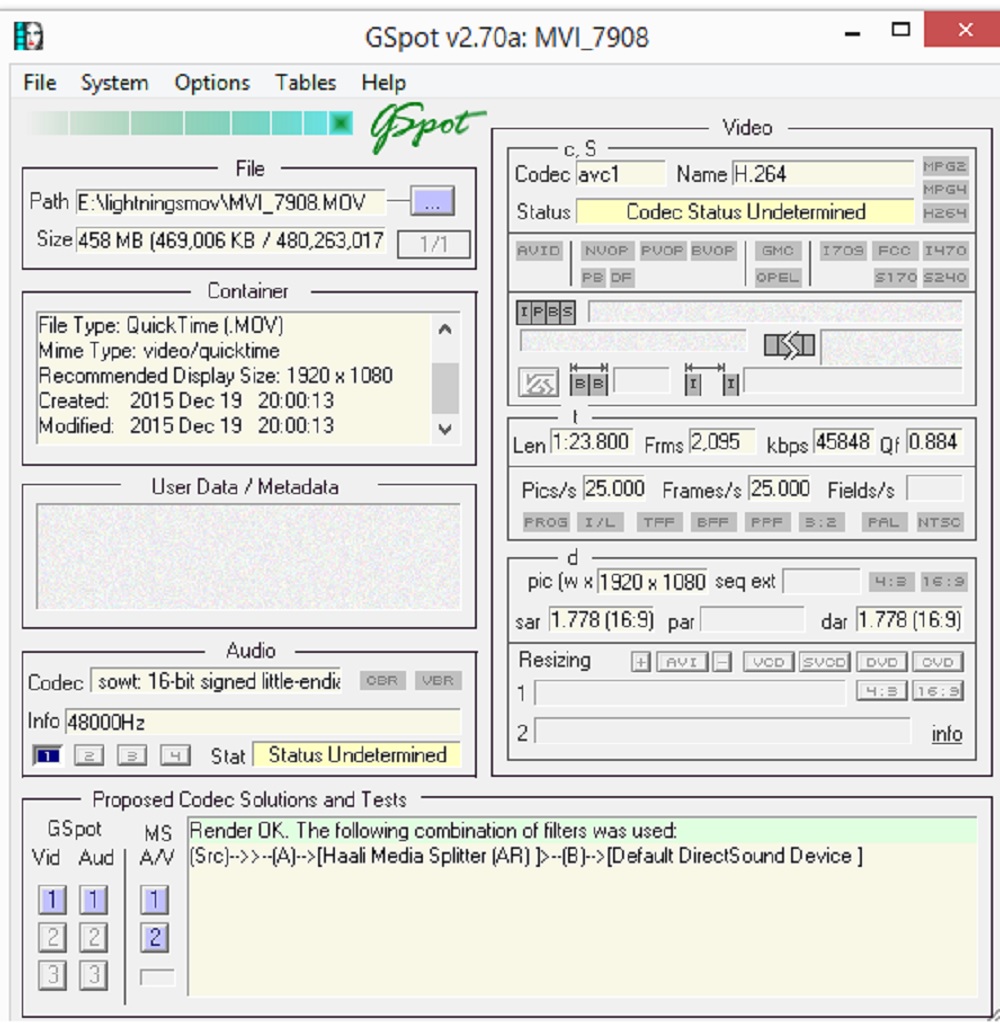Toggle the 4:3 button beside seq ext
The height and width of the screenshot is (1023, 1000).
click(x=890, y=581)
